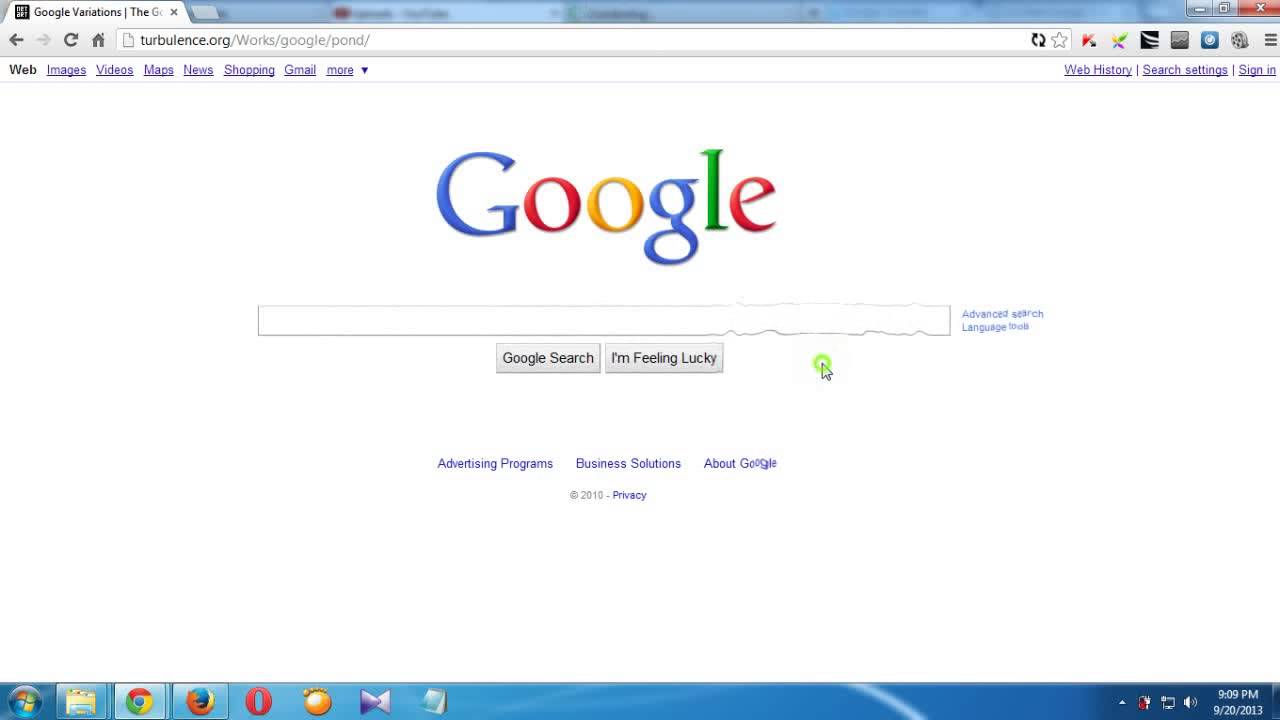Screen dimensions: 1280x720
Task: Launch Opera from the taskbar
Action: (258, 701)
